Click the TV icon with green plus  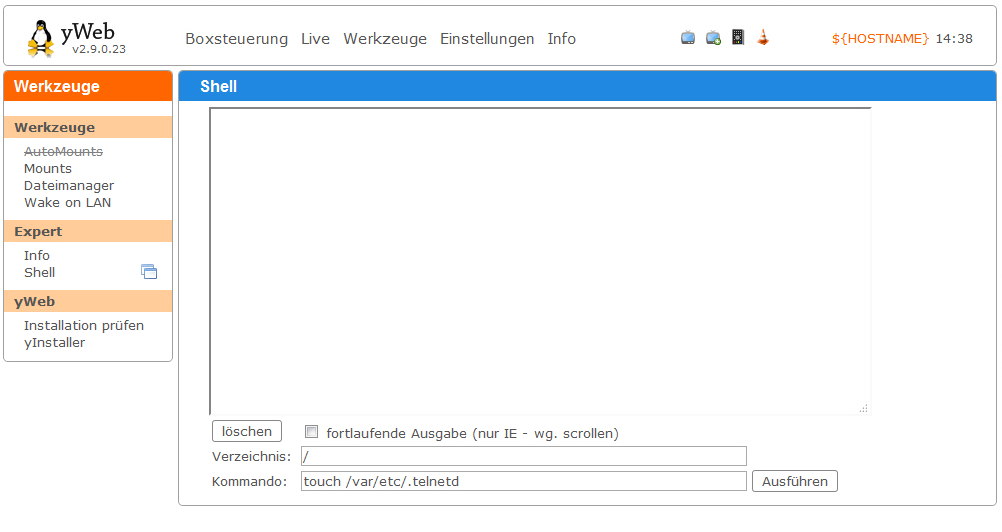[x=713, y=38]
